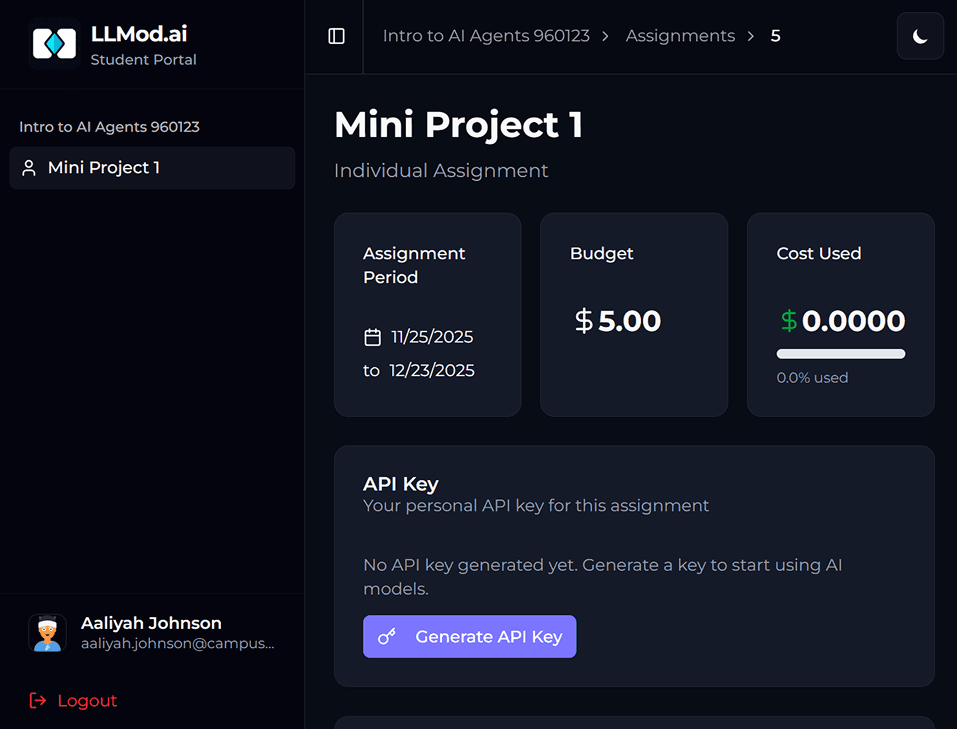The image size is (957, 729).
Task: Select the person icon beside Mini Project 1
Action: pos(28,168)
